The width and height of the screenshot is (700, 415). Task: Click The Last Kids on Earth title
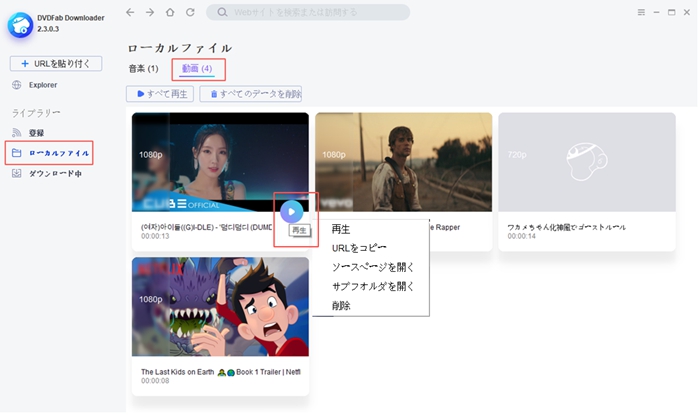click(x=221, y=372)
